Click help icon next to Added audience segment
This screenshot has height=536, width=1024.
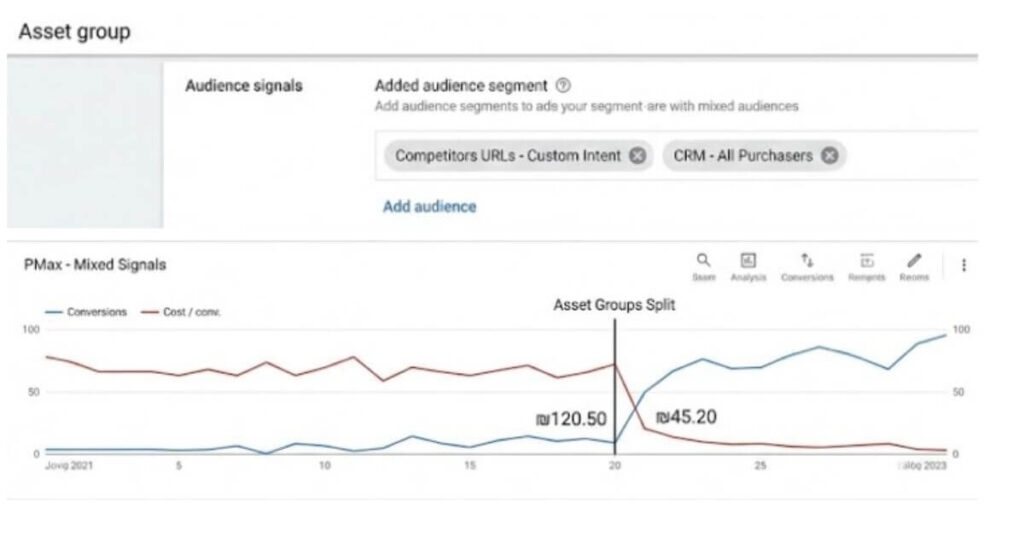tap(563, 86)
